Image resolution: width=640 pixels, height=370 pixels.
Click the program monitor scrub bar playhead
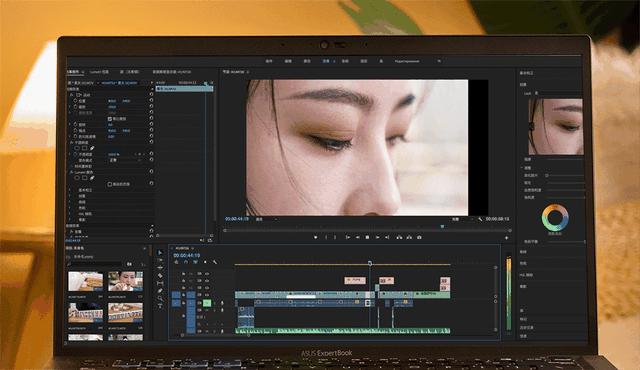pyautogui.click(x=442, y=226)
